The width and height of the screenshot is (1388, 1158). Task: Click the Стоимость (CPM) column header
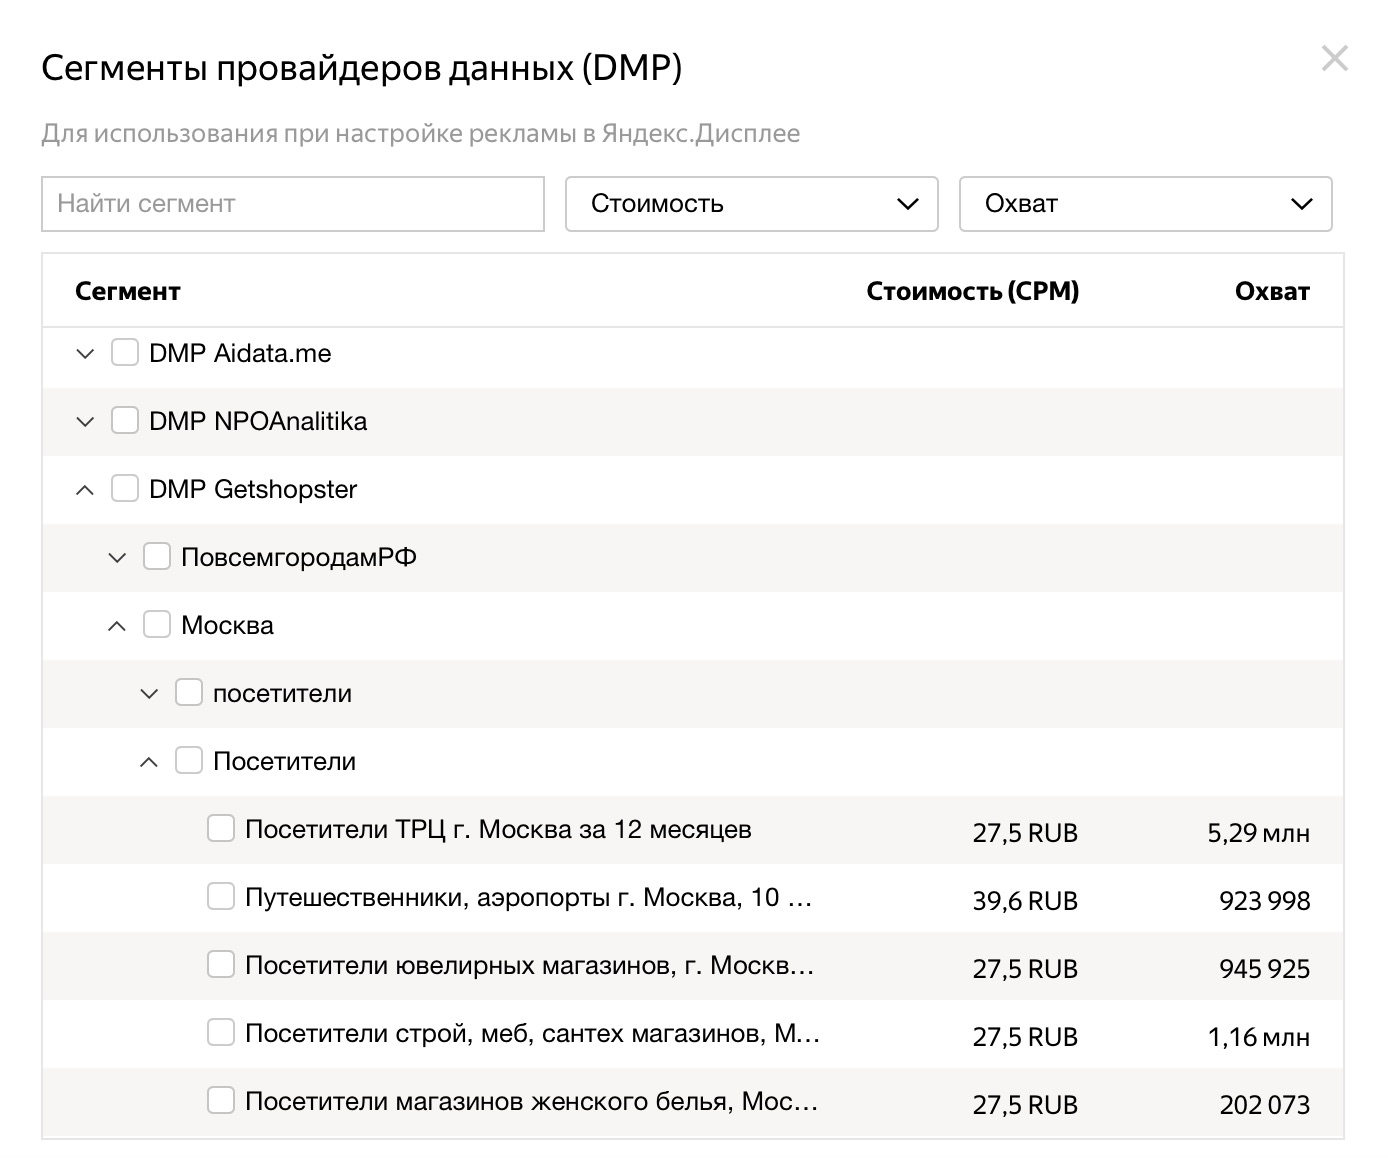pos(972,292)
